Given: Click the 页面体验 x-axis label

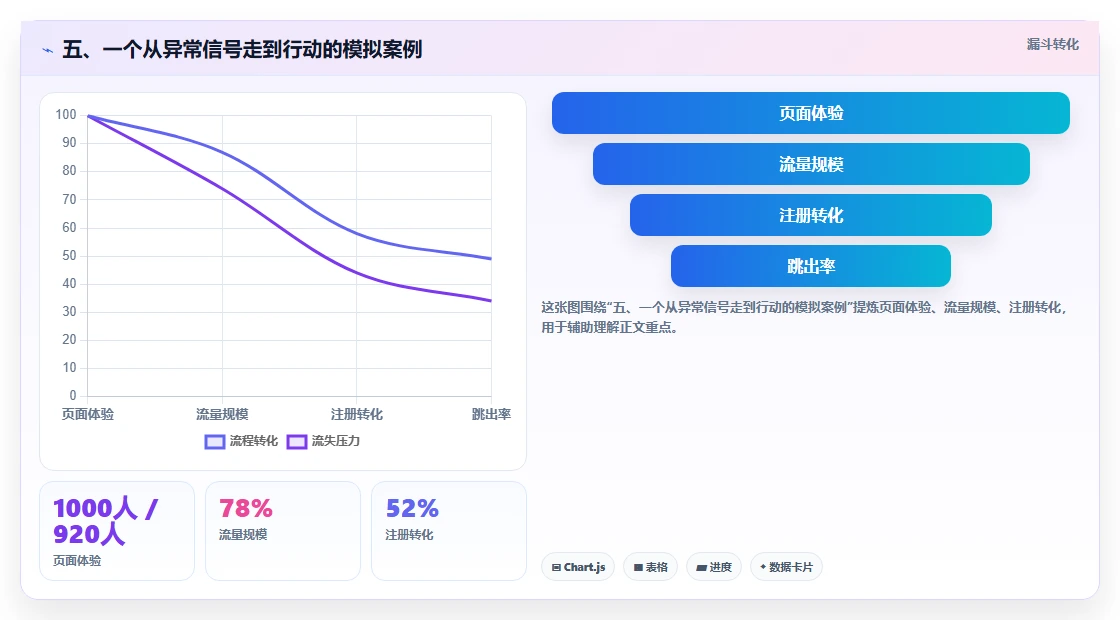Looking at the screenshot, I should pyautogui.click(x=88, y=414).
